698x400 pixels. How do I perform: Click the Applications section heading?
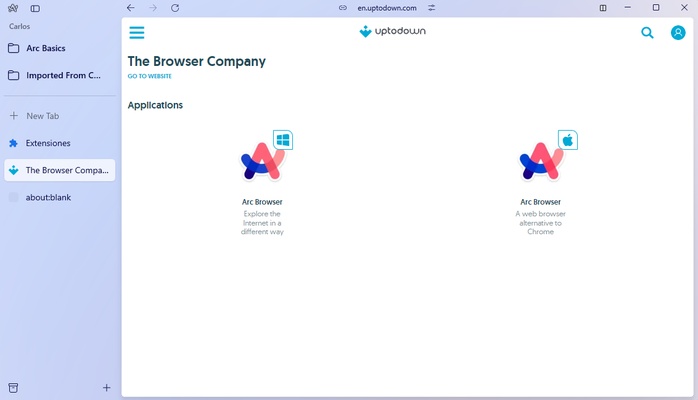pos(155,105)
